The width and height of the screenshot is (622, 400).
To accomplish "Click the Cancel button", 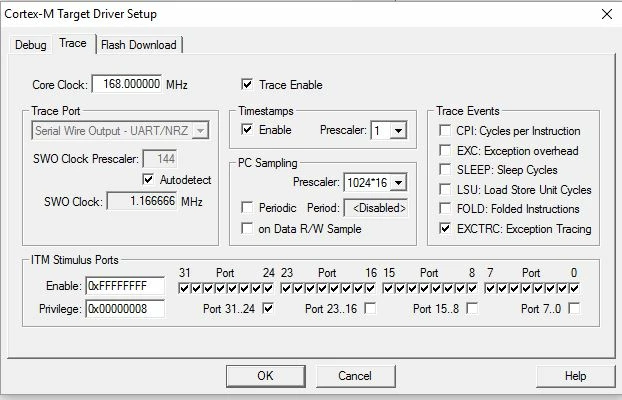I will pos(355,376).
